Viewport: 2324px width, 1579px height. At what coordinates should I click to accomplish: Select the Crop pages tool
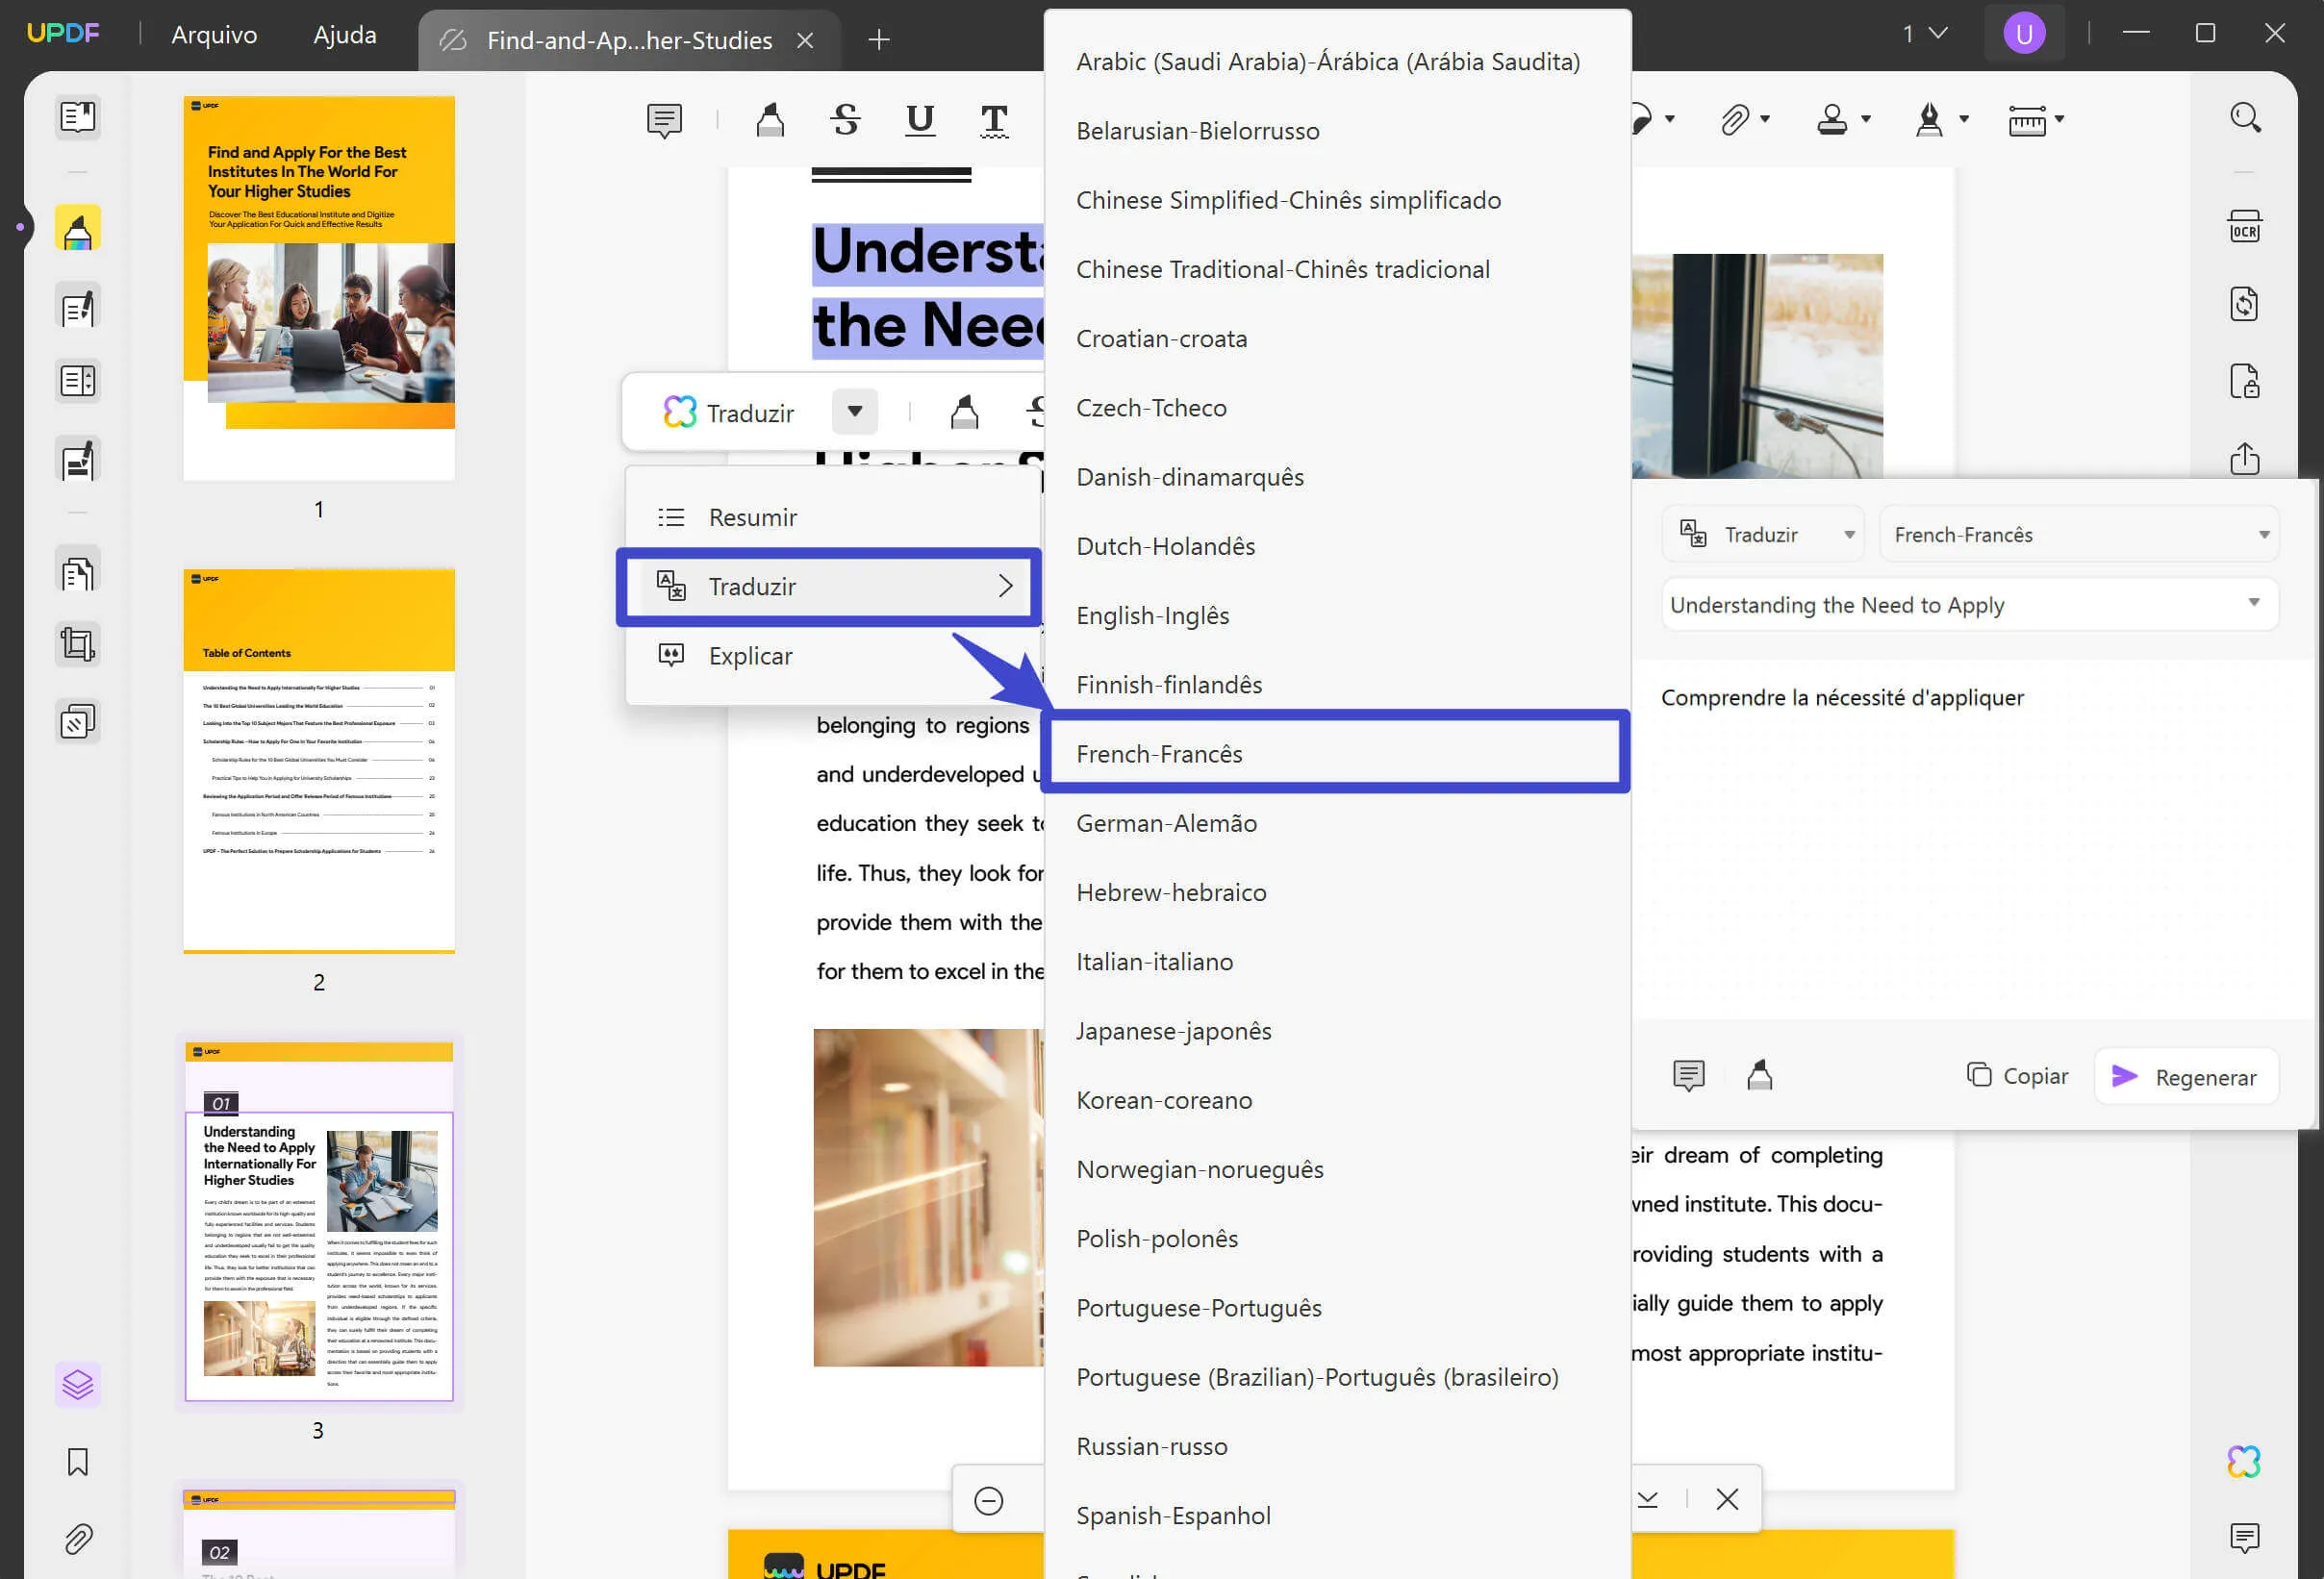coord(78,644)
